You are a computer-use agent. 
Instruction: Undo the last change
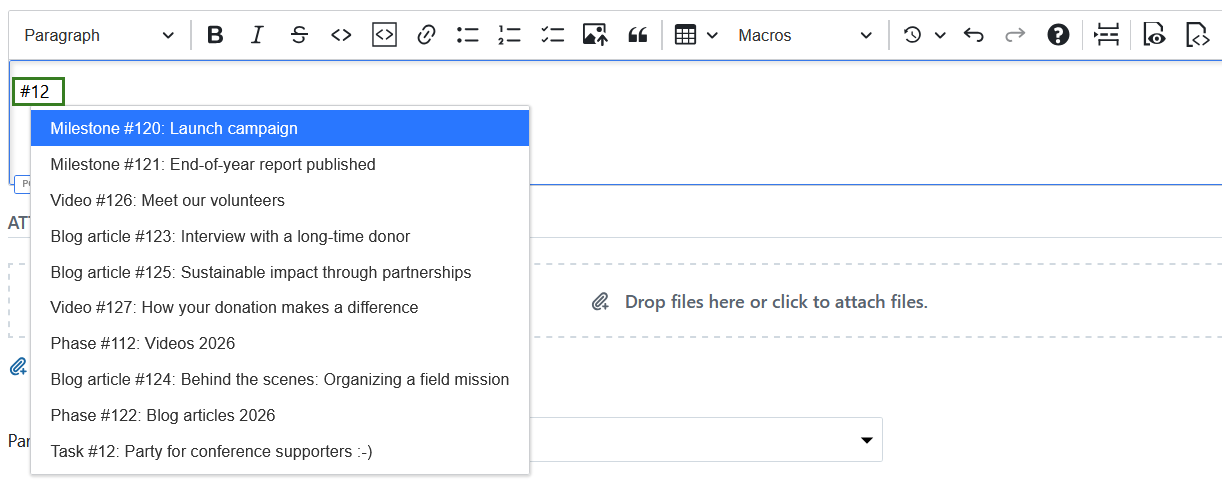[x=974, y=35]
